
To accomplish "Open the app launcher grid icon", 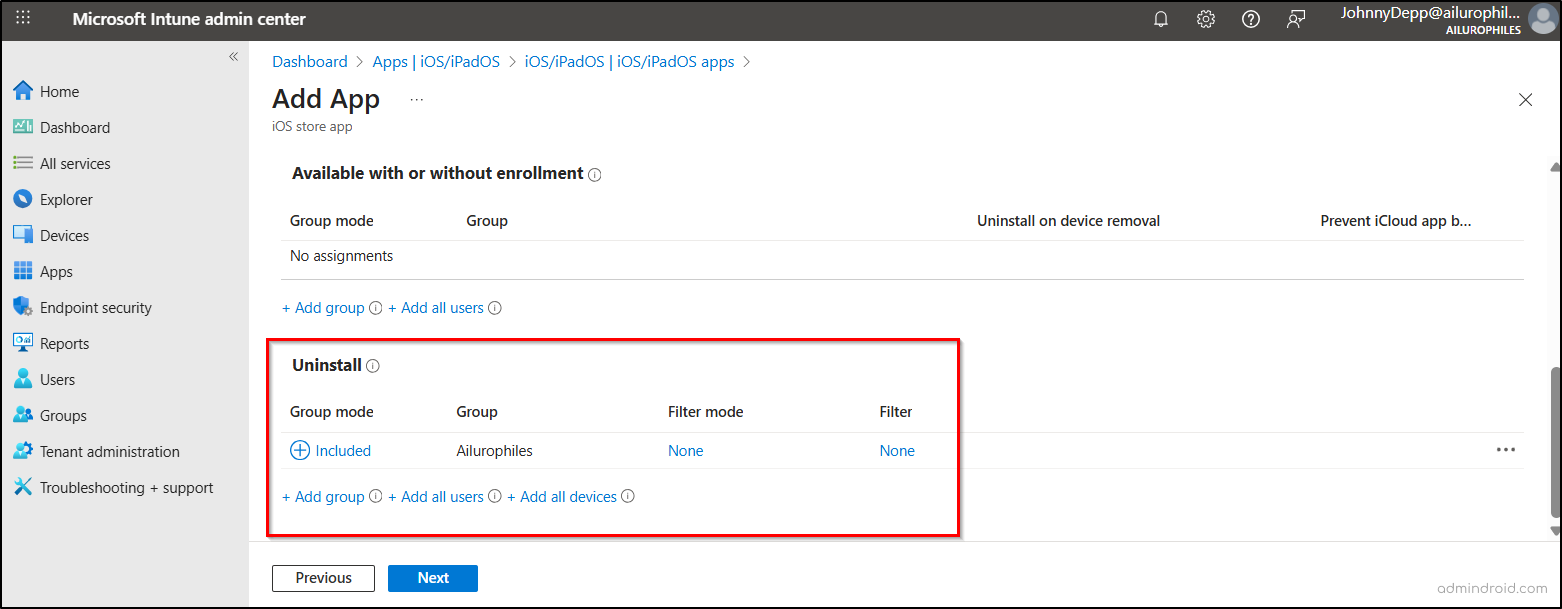I will coord(23,19).
